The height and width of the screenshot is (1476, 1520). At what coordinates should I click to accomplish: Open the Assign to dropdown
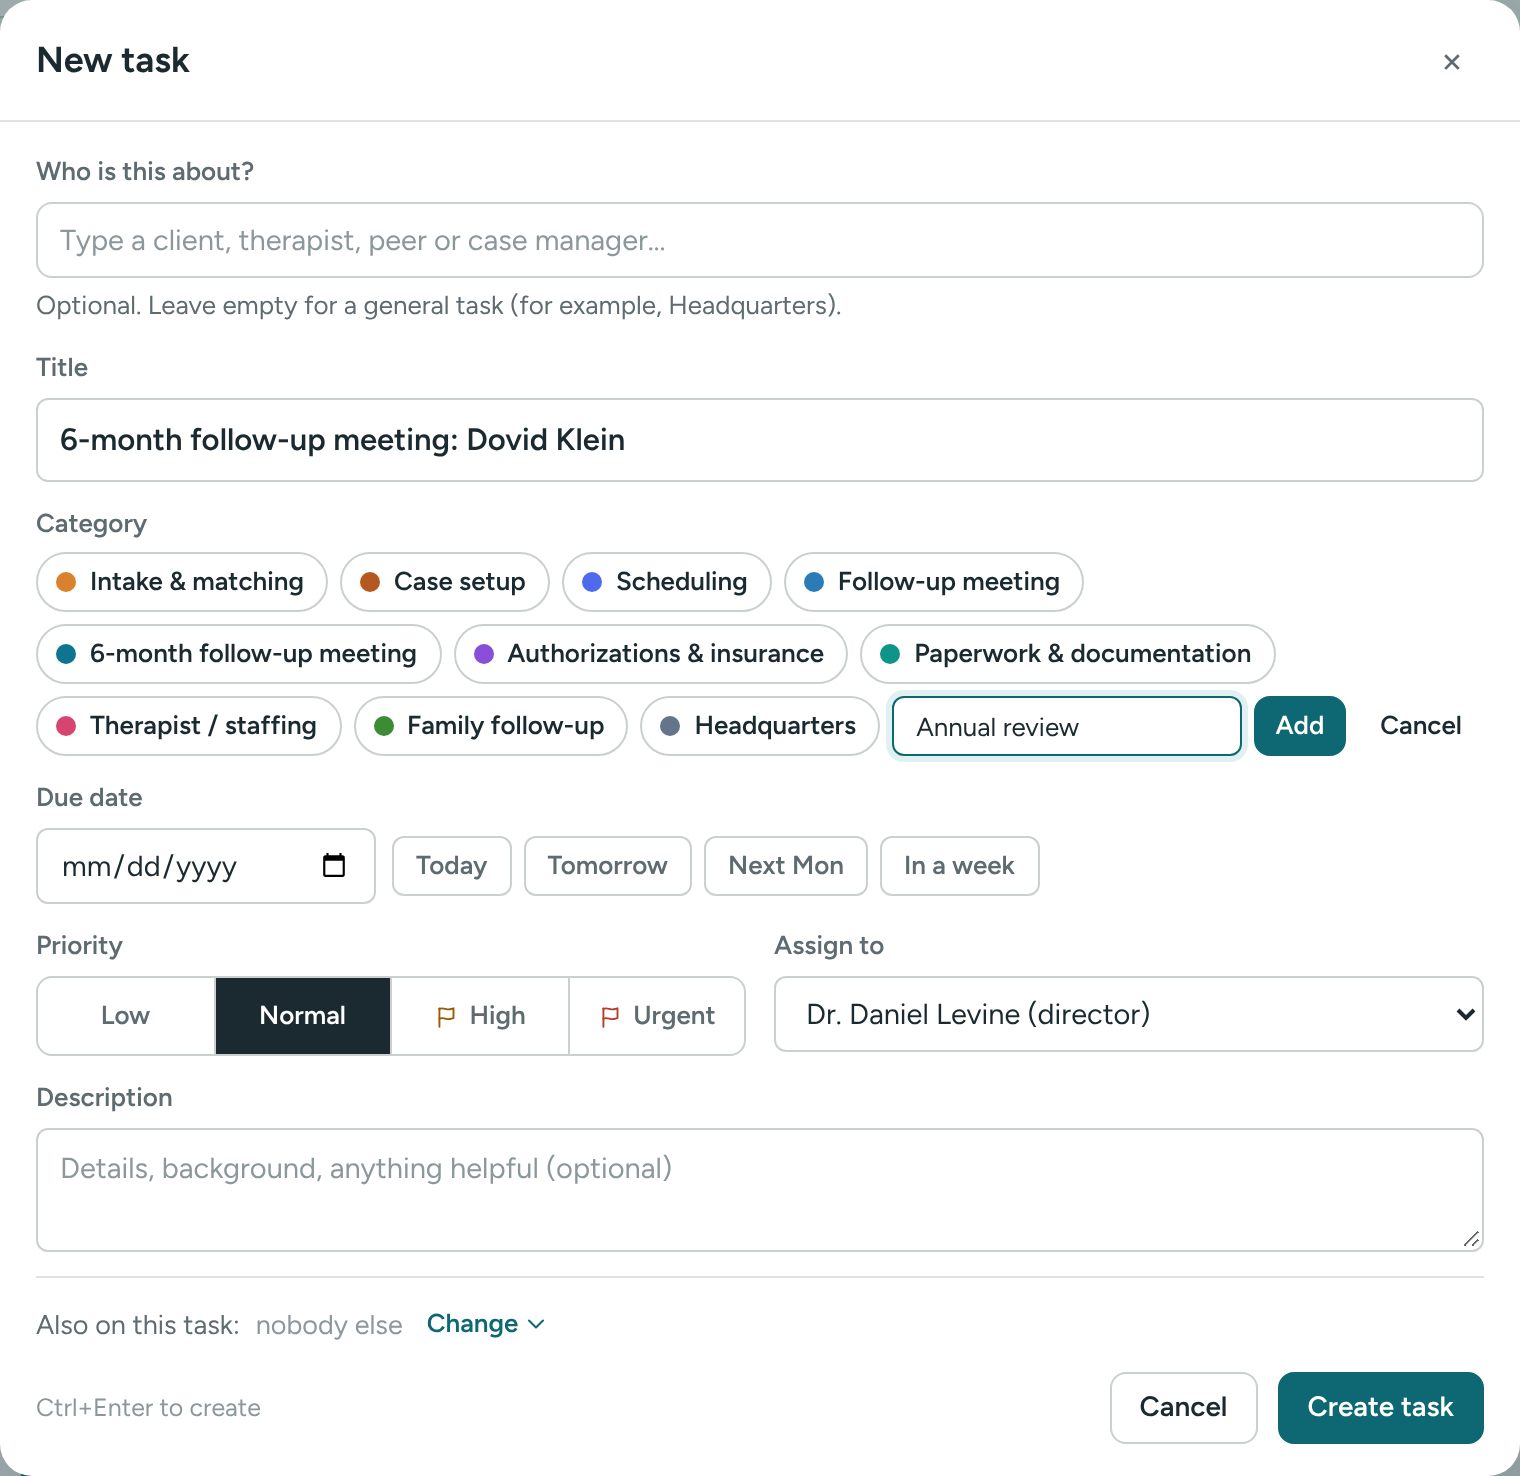point(1128,1014)
